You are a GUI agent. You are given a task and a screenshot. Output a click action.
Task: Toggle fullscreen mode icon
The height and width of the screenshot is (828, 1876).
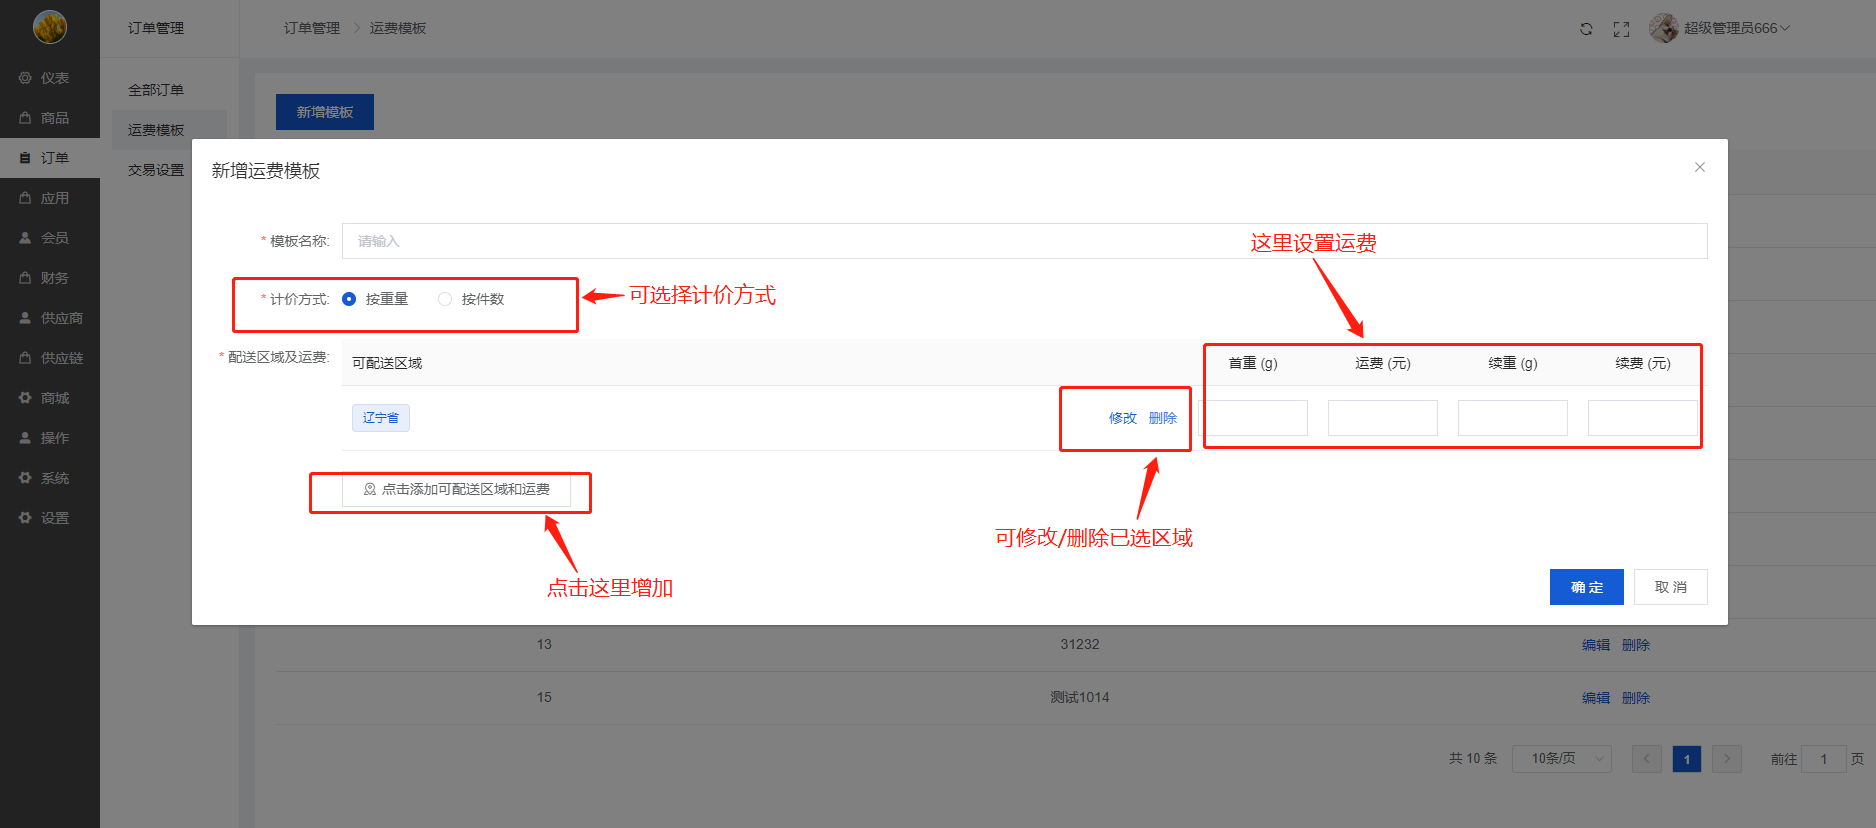coord(1622,29)
